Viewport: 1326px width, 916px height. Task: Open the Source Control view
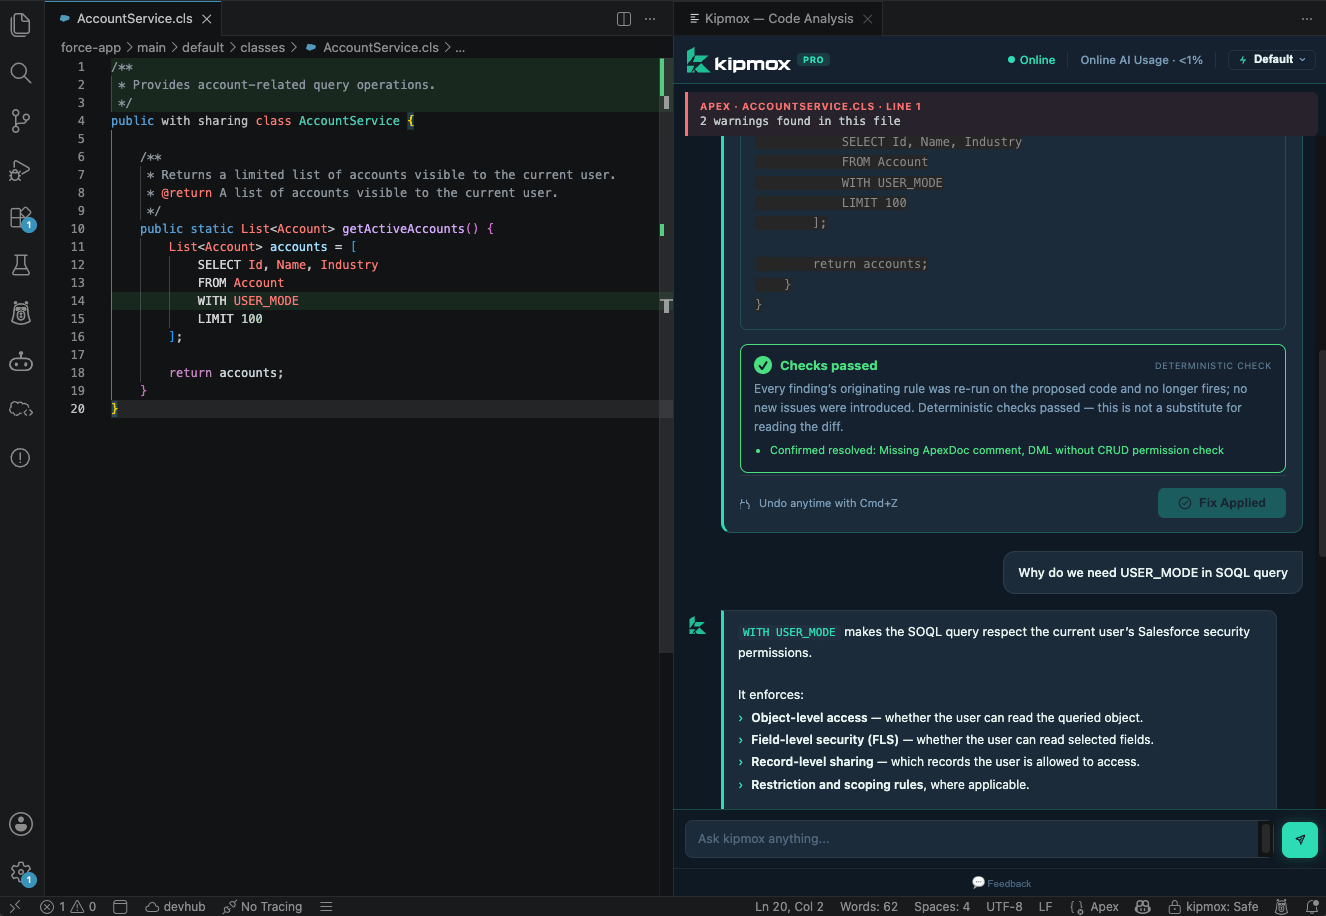point(21,121)
